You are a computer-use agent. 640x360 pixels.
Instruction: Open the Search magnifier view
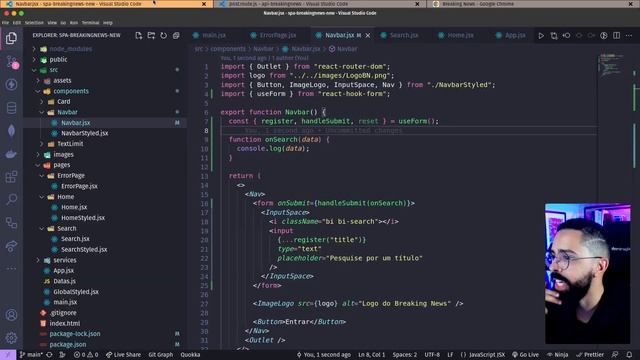click(11, 200)
